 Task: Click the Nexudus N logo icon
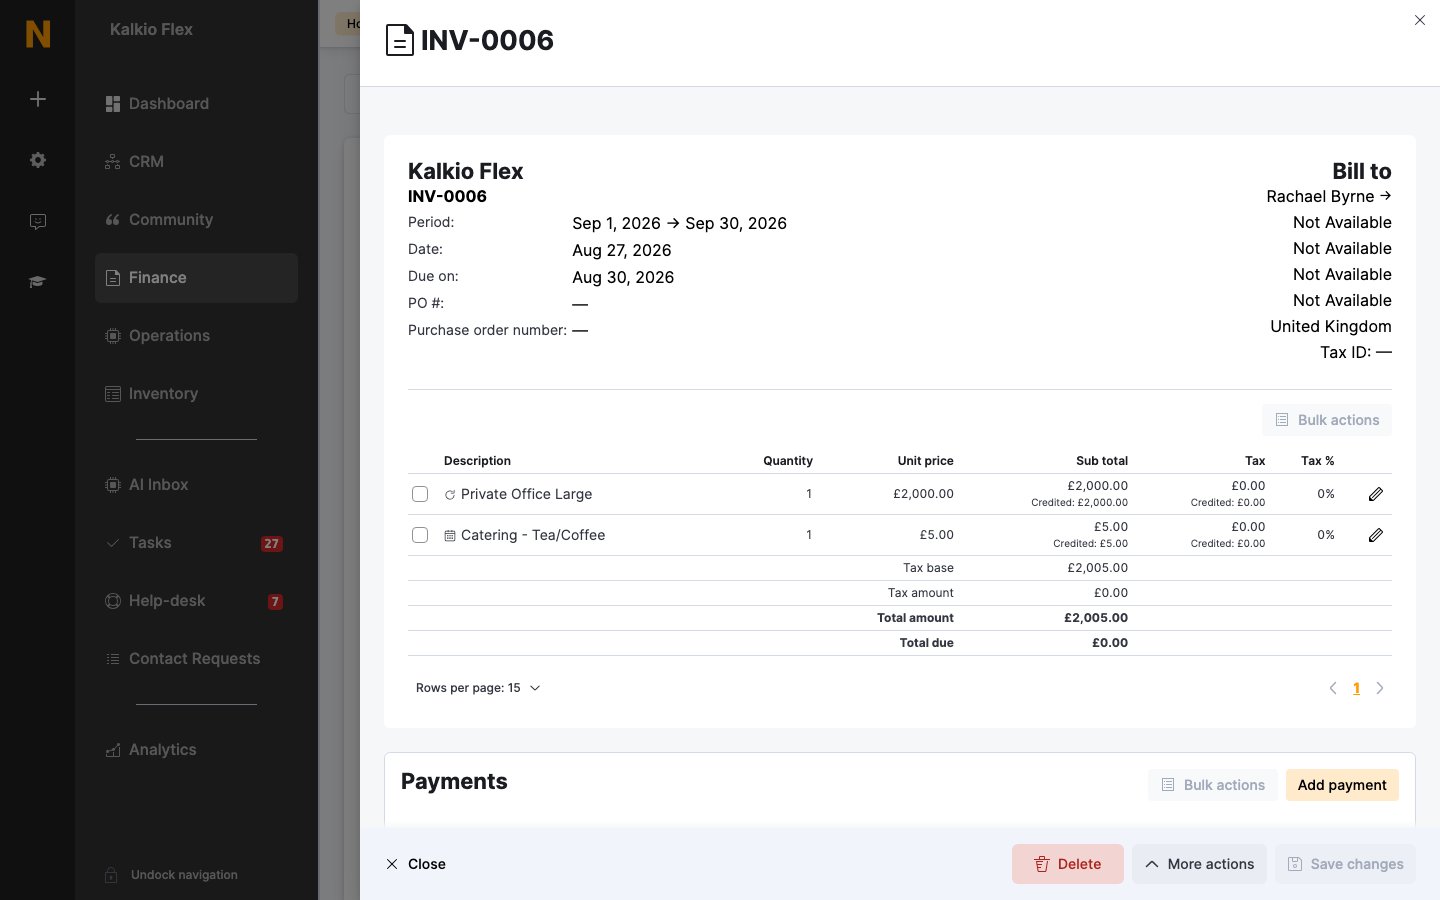[x=38, y=34]
